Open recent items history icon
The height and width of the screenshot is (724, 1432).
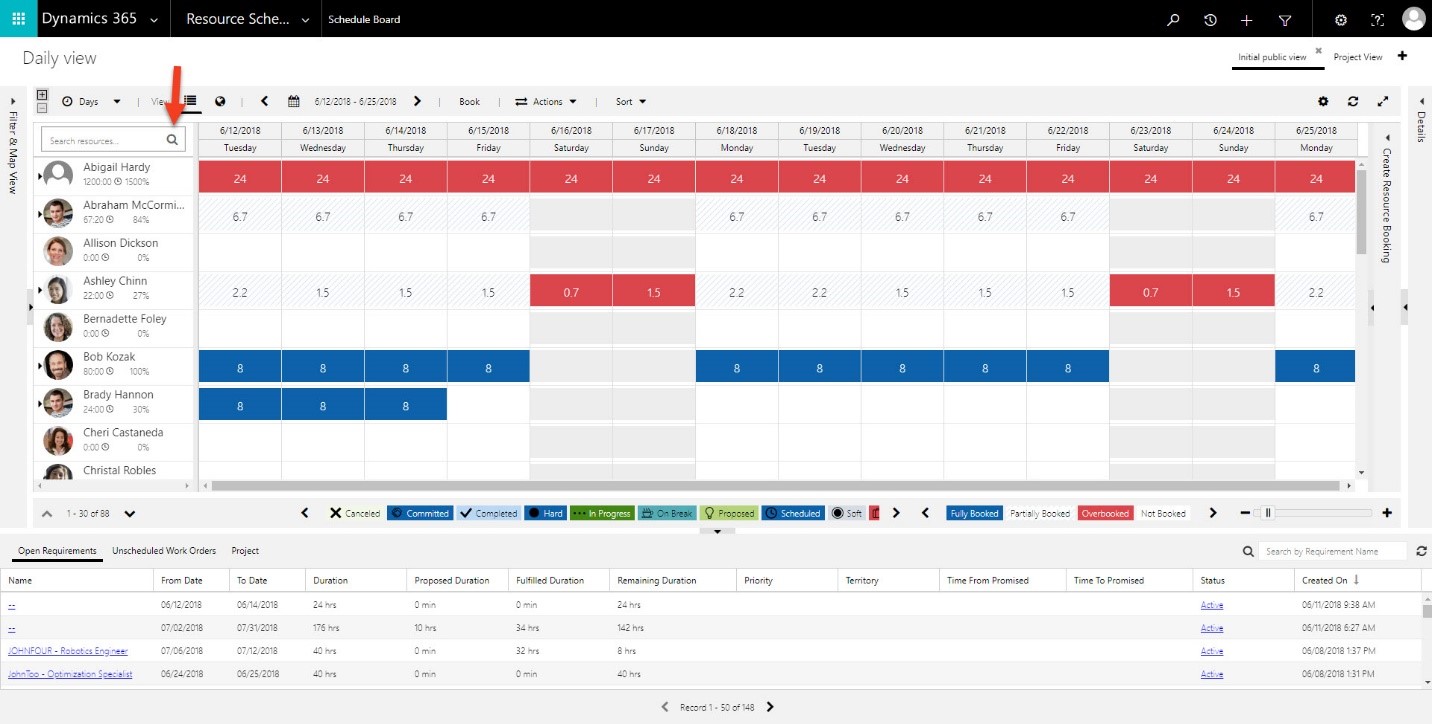(1209, 19)
